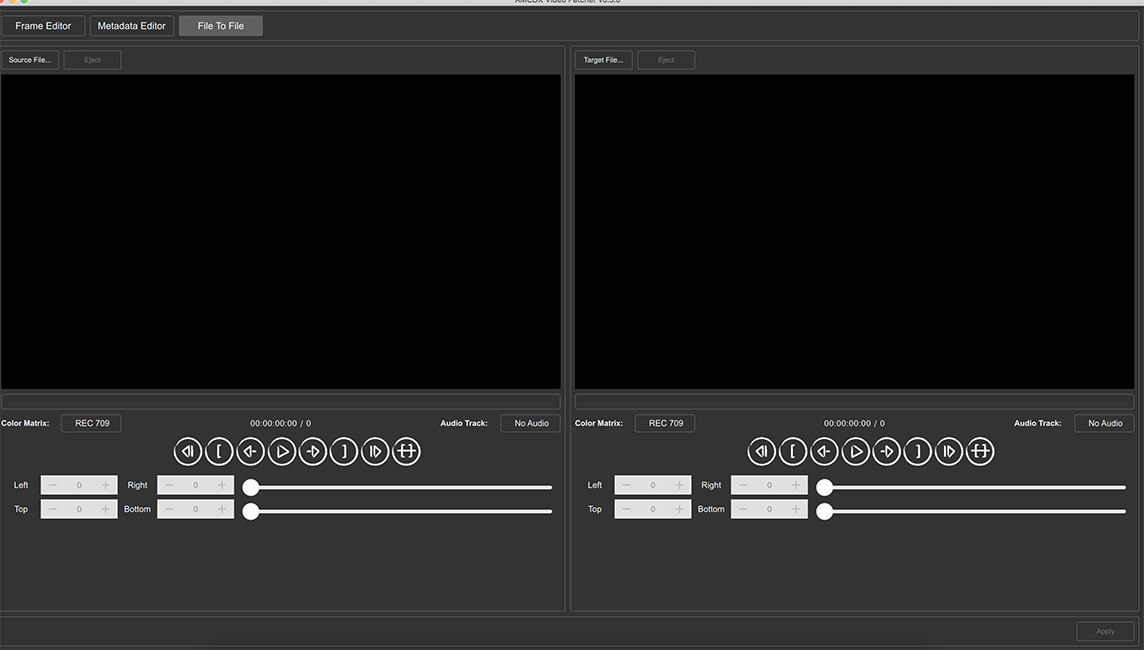
Task: Decrease target Right crop value
Action: point(743,485)
